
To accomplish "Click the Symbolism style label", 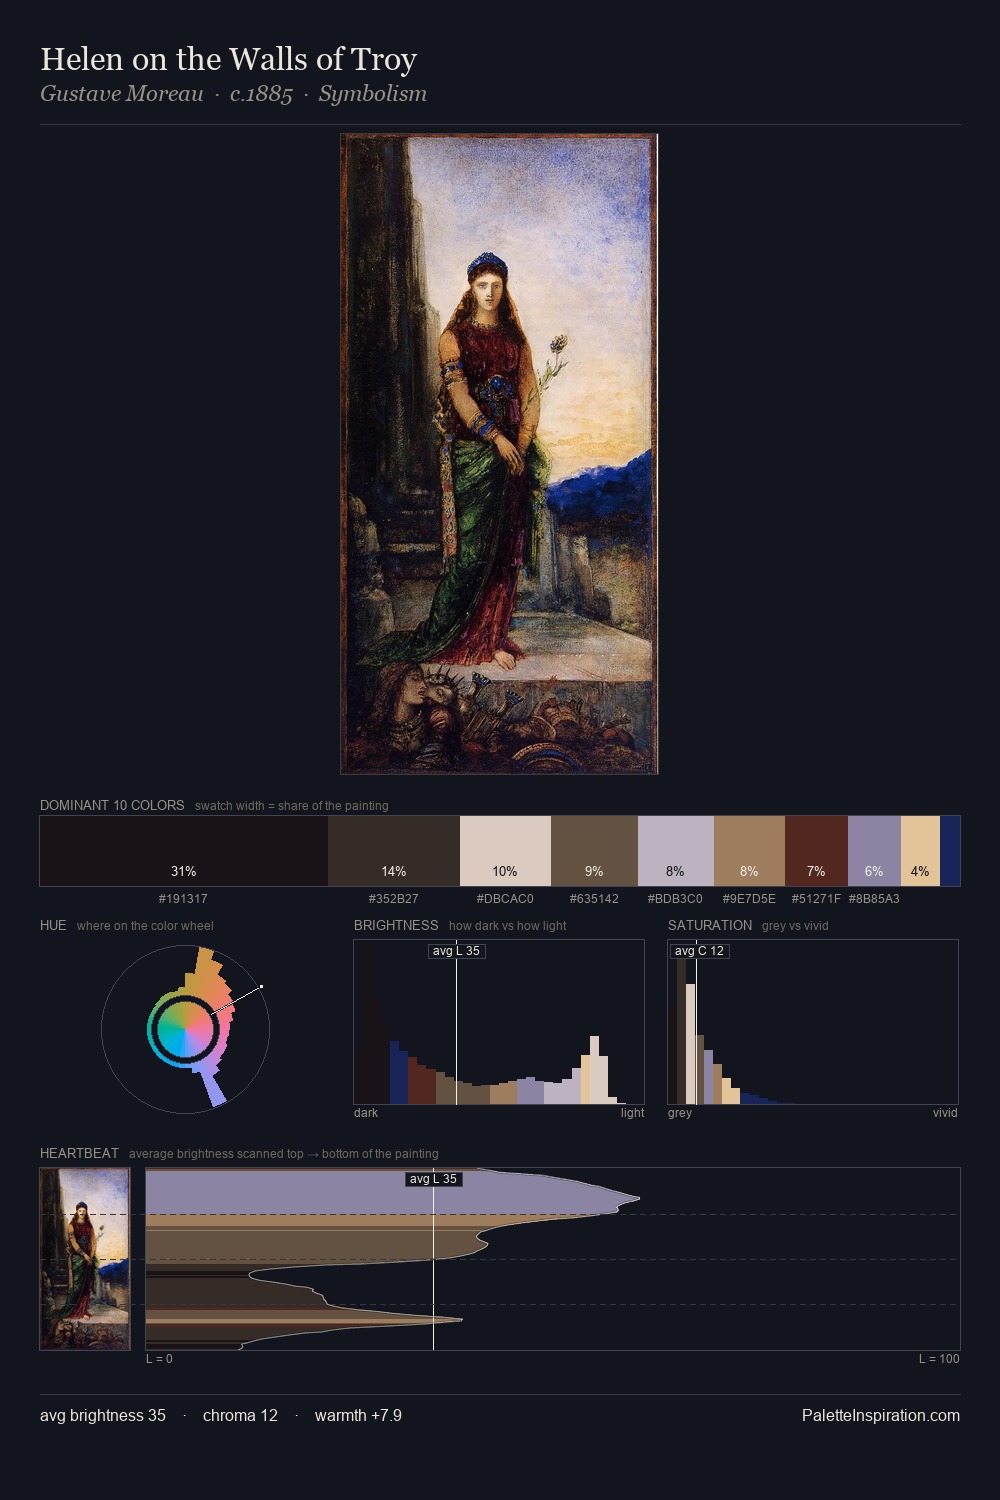I will pos(373,94).
